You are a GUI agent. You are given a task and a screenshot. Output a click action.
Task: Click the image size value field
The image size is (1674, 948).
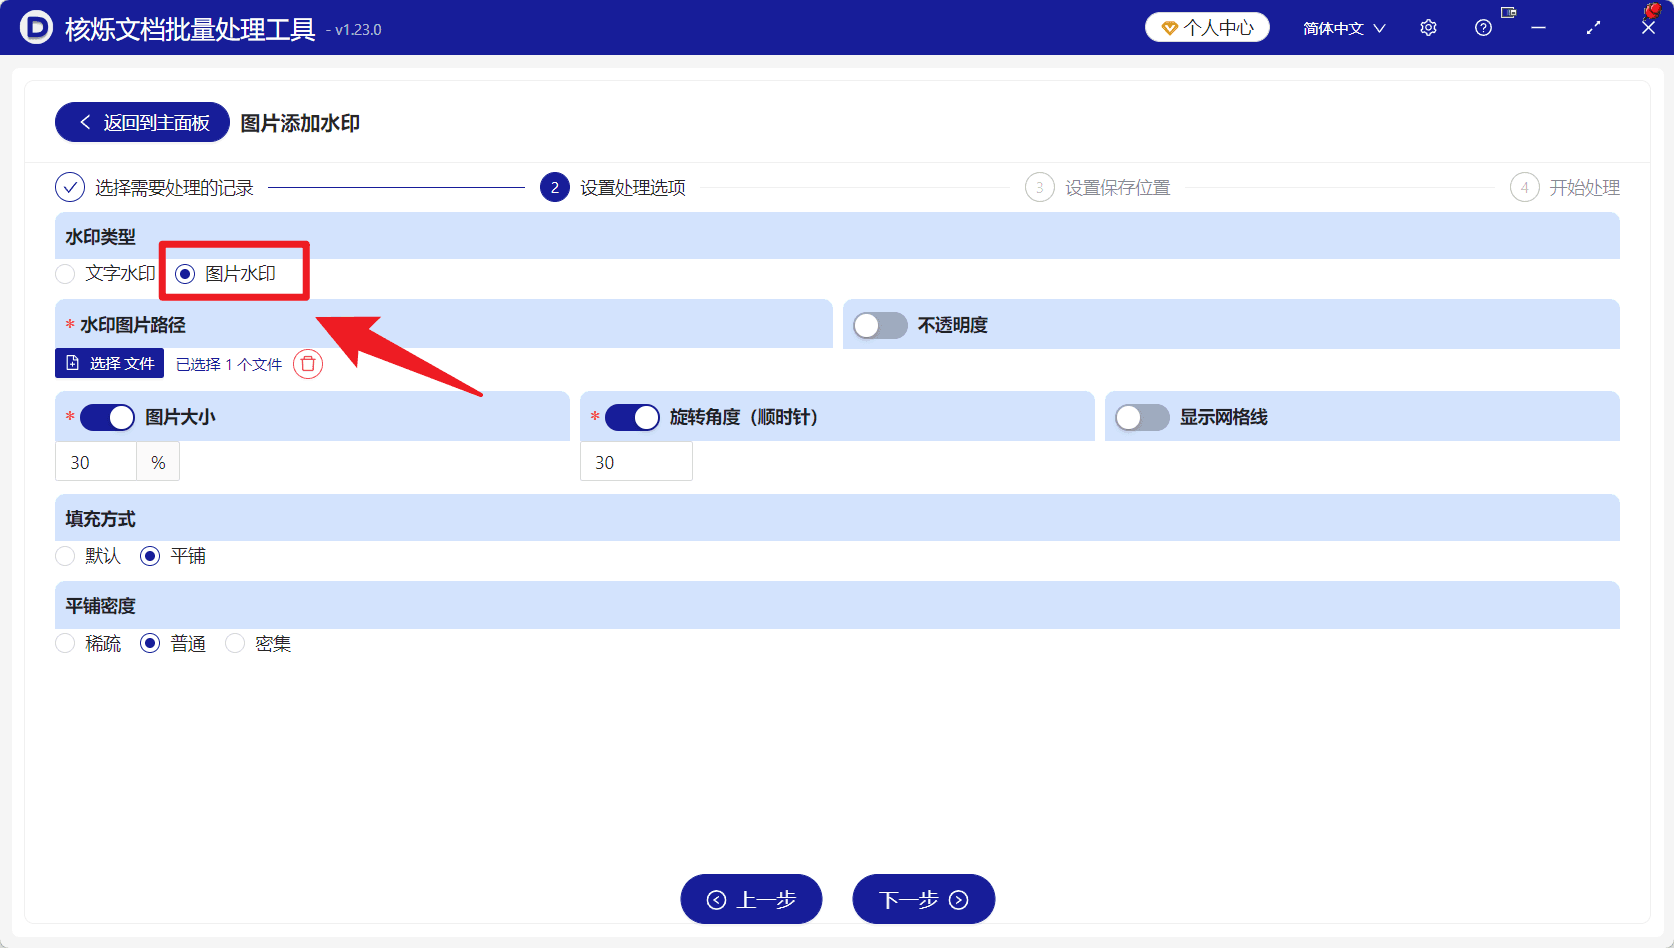point(96,462)
